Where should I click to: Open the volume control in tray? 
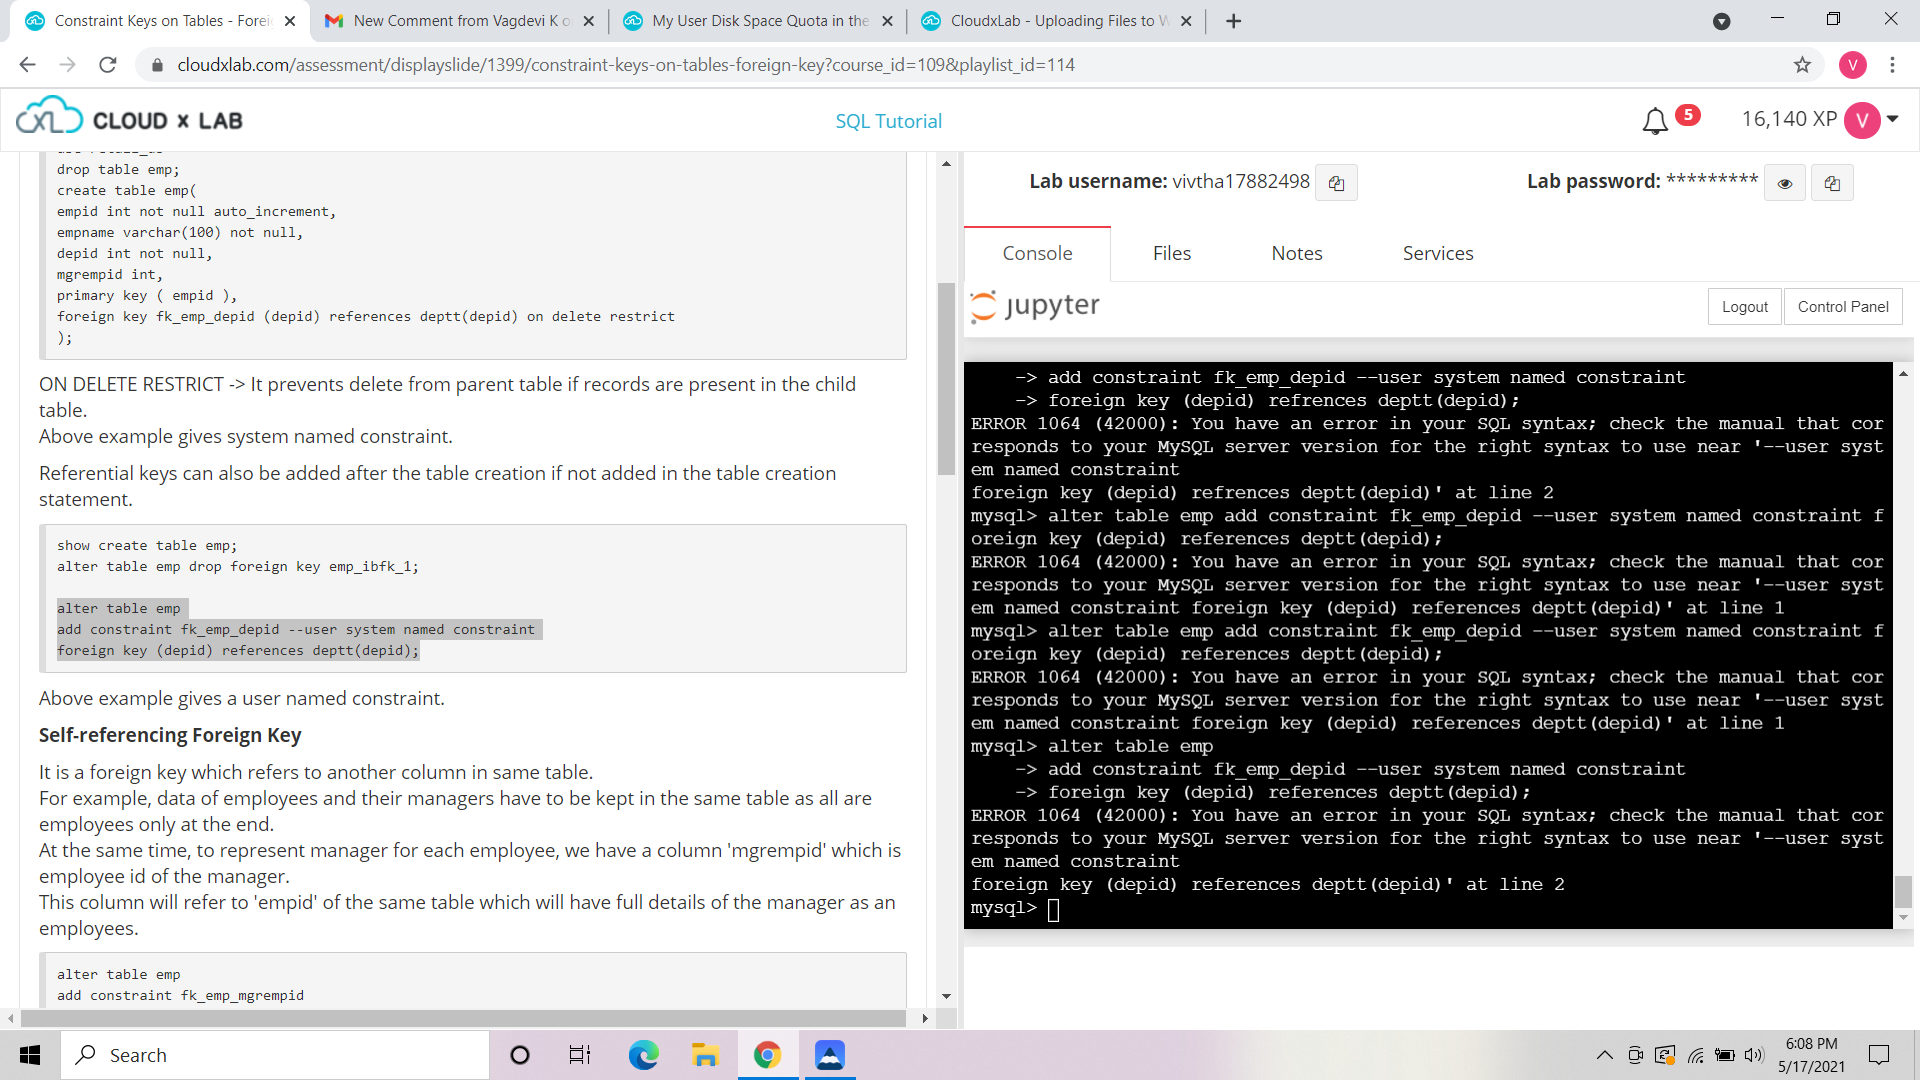(1755, 1055)
